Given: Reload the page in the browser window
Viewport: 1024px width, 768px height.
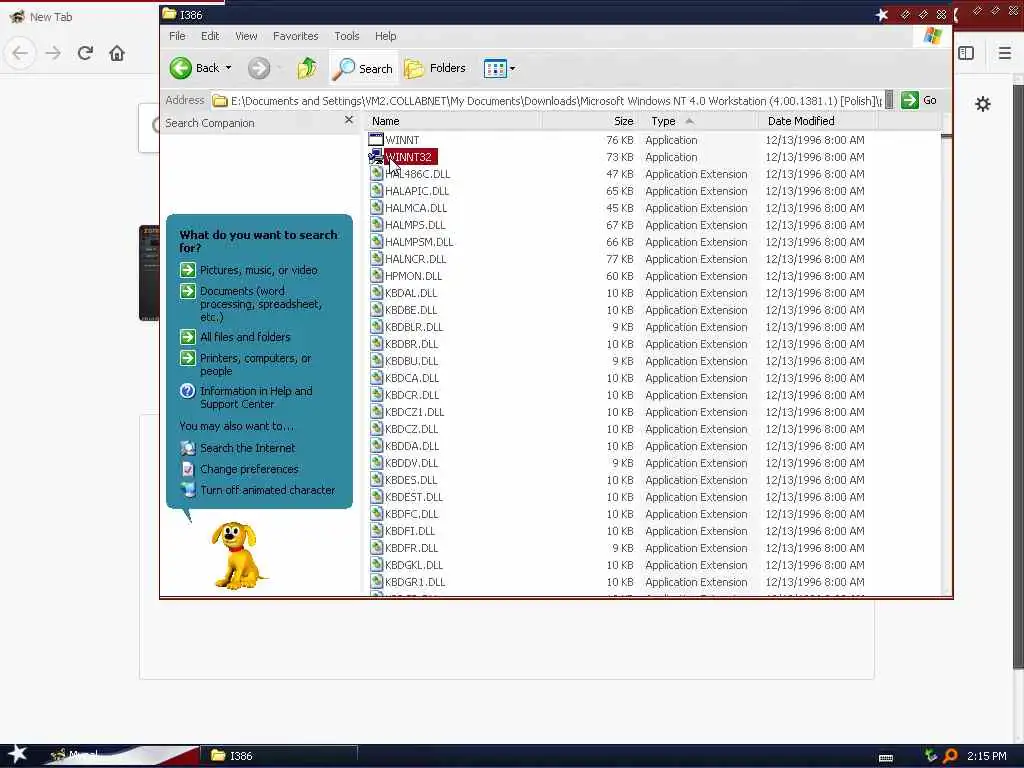Looking at the screenshot, I should pos(85,53).
